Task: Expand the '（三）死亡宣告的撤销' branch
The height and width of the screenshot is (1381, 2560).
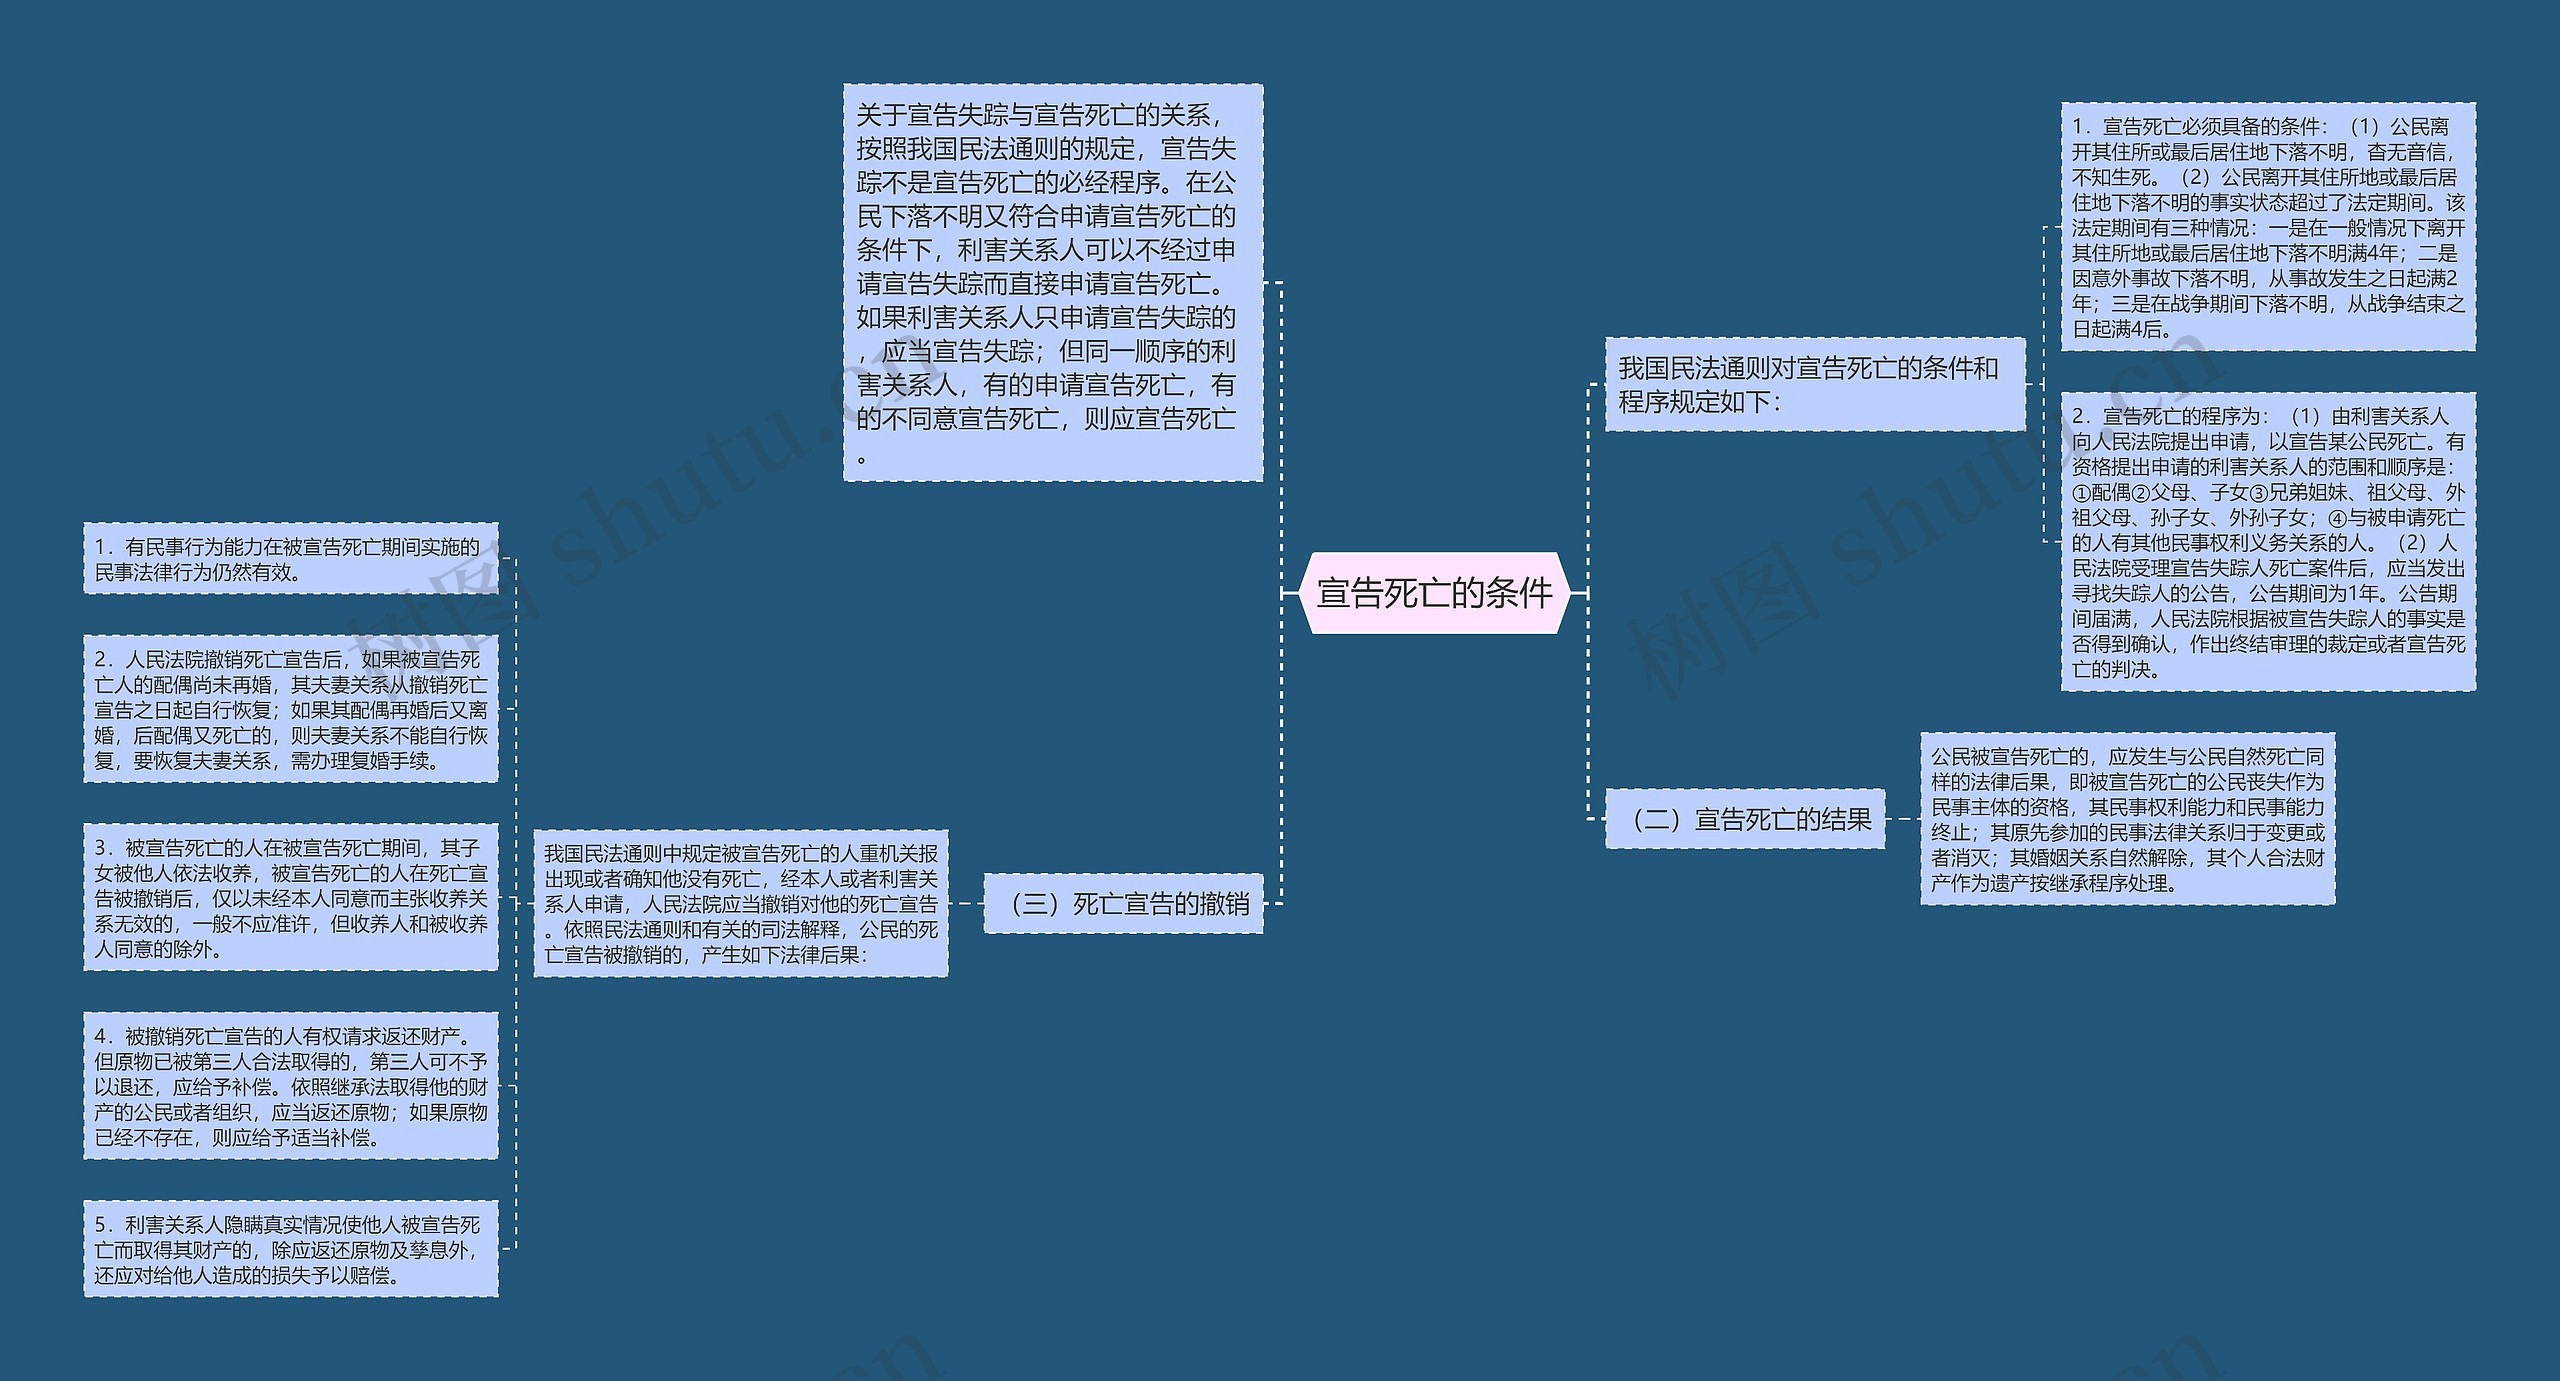Action: pos(1156,901)
